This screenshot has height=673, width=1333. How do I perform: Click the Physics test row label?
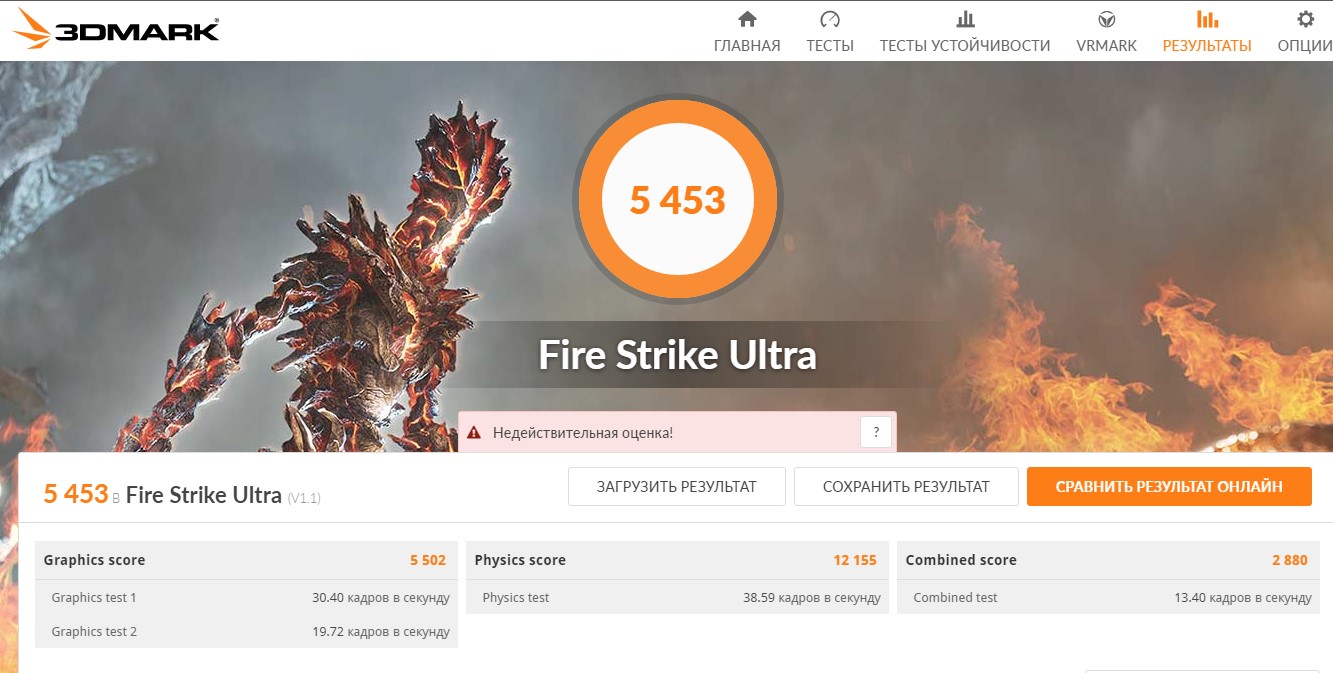tap(516, 598)
